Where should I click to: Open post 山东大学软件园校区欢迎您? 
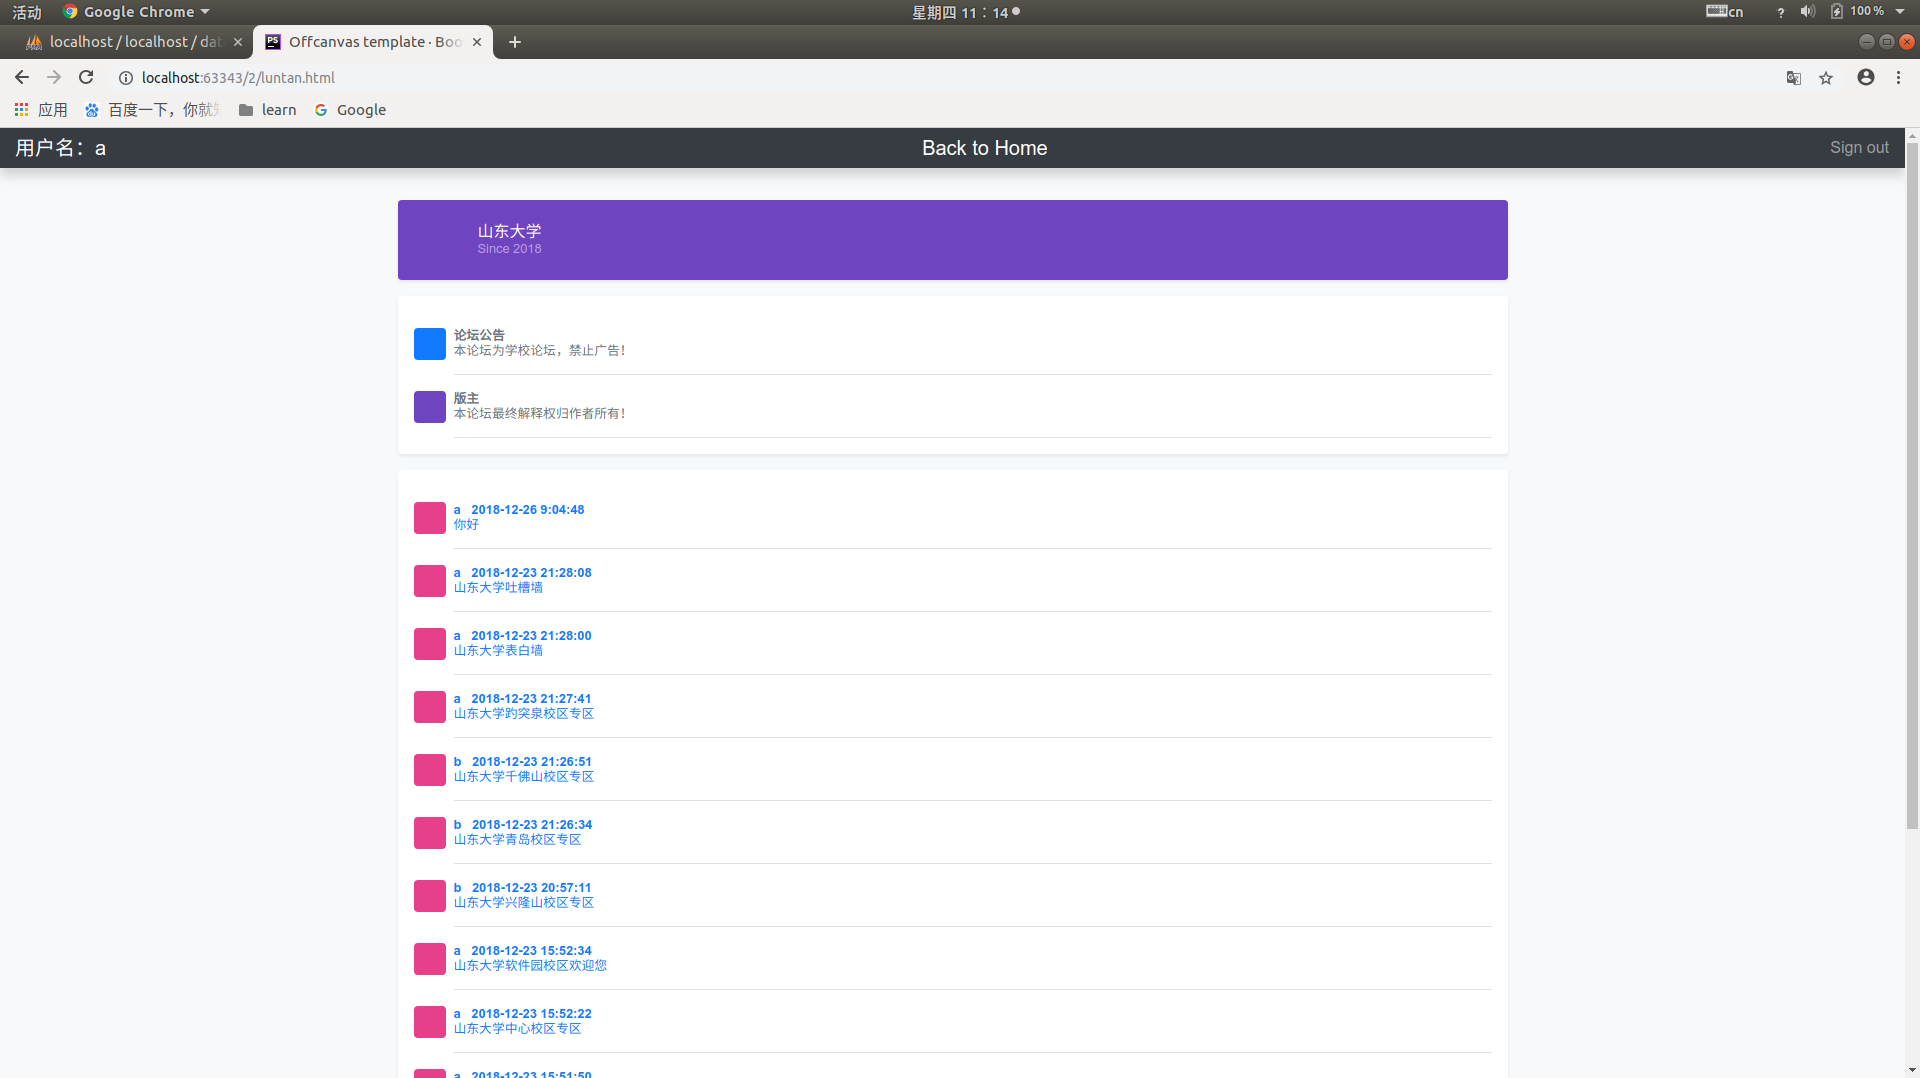[530, 966]
